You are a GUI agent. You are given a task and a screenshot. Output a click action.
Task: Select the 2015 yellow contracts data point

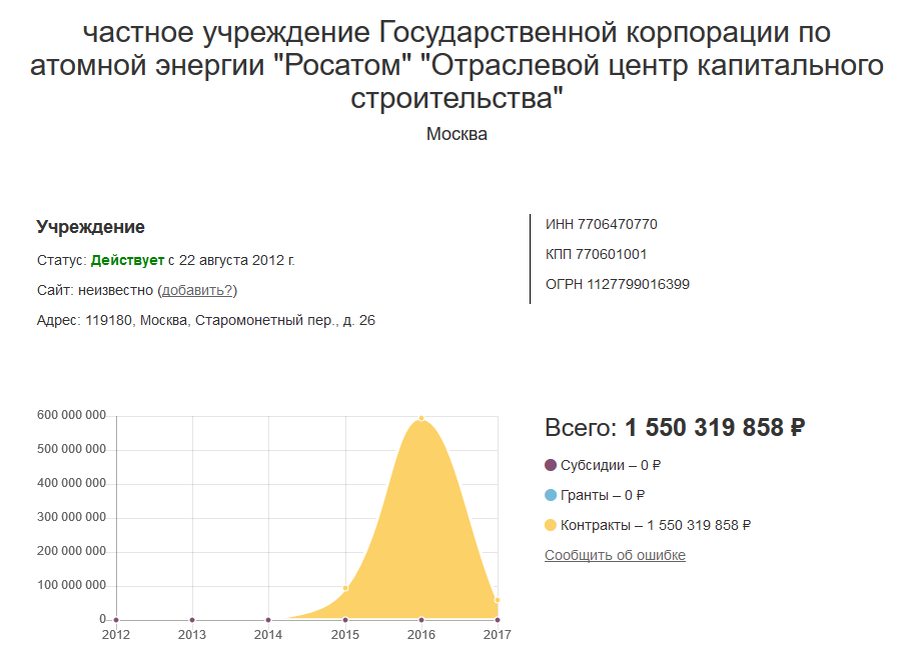point(345,588)
